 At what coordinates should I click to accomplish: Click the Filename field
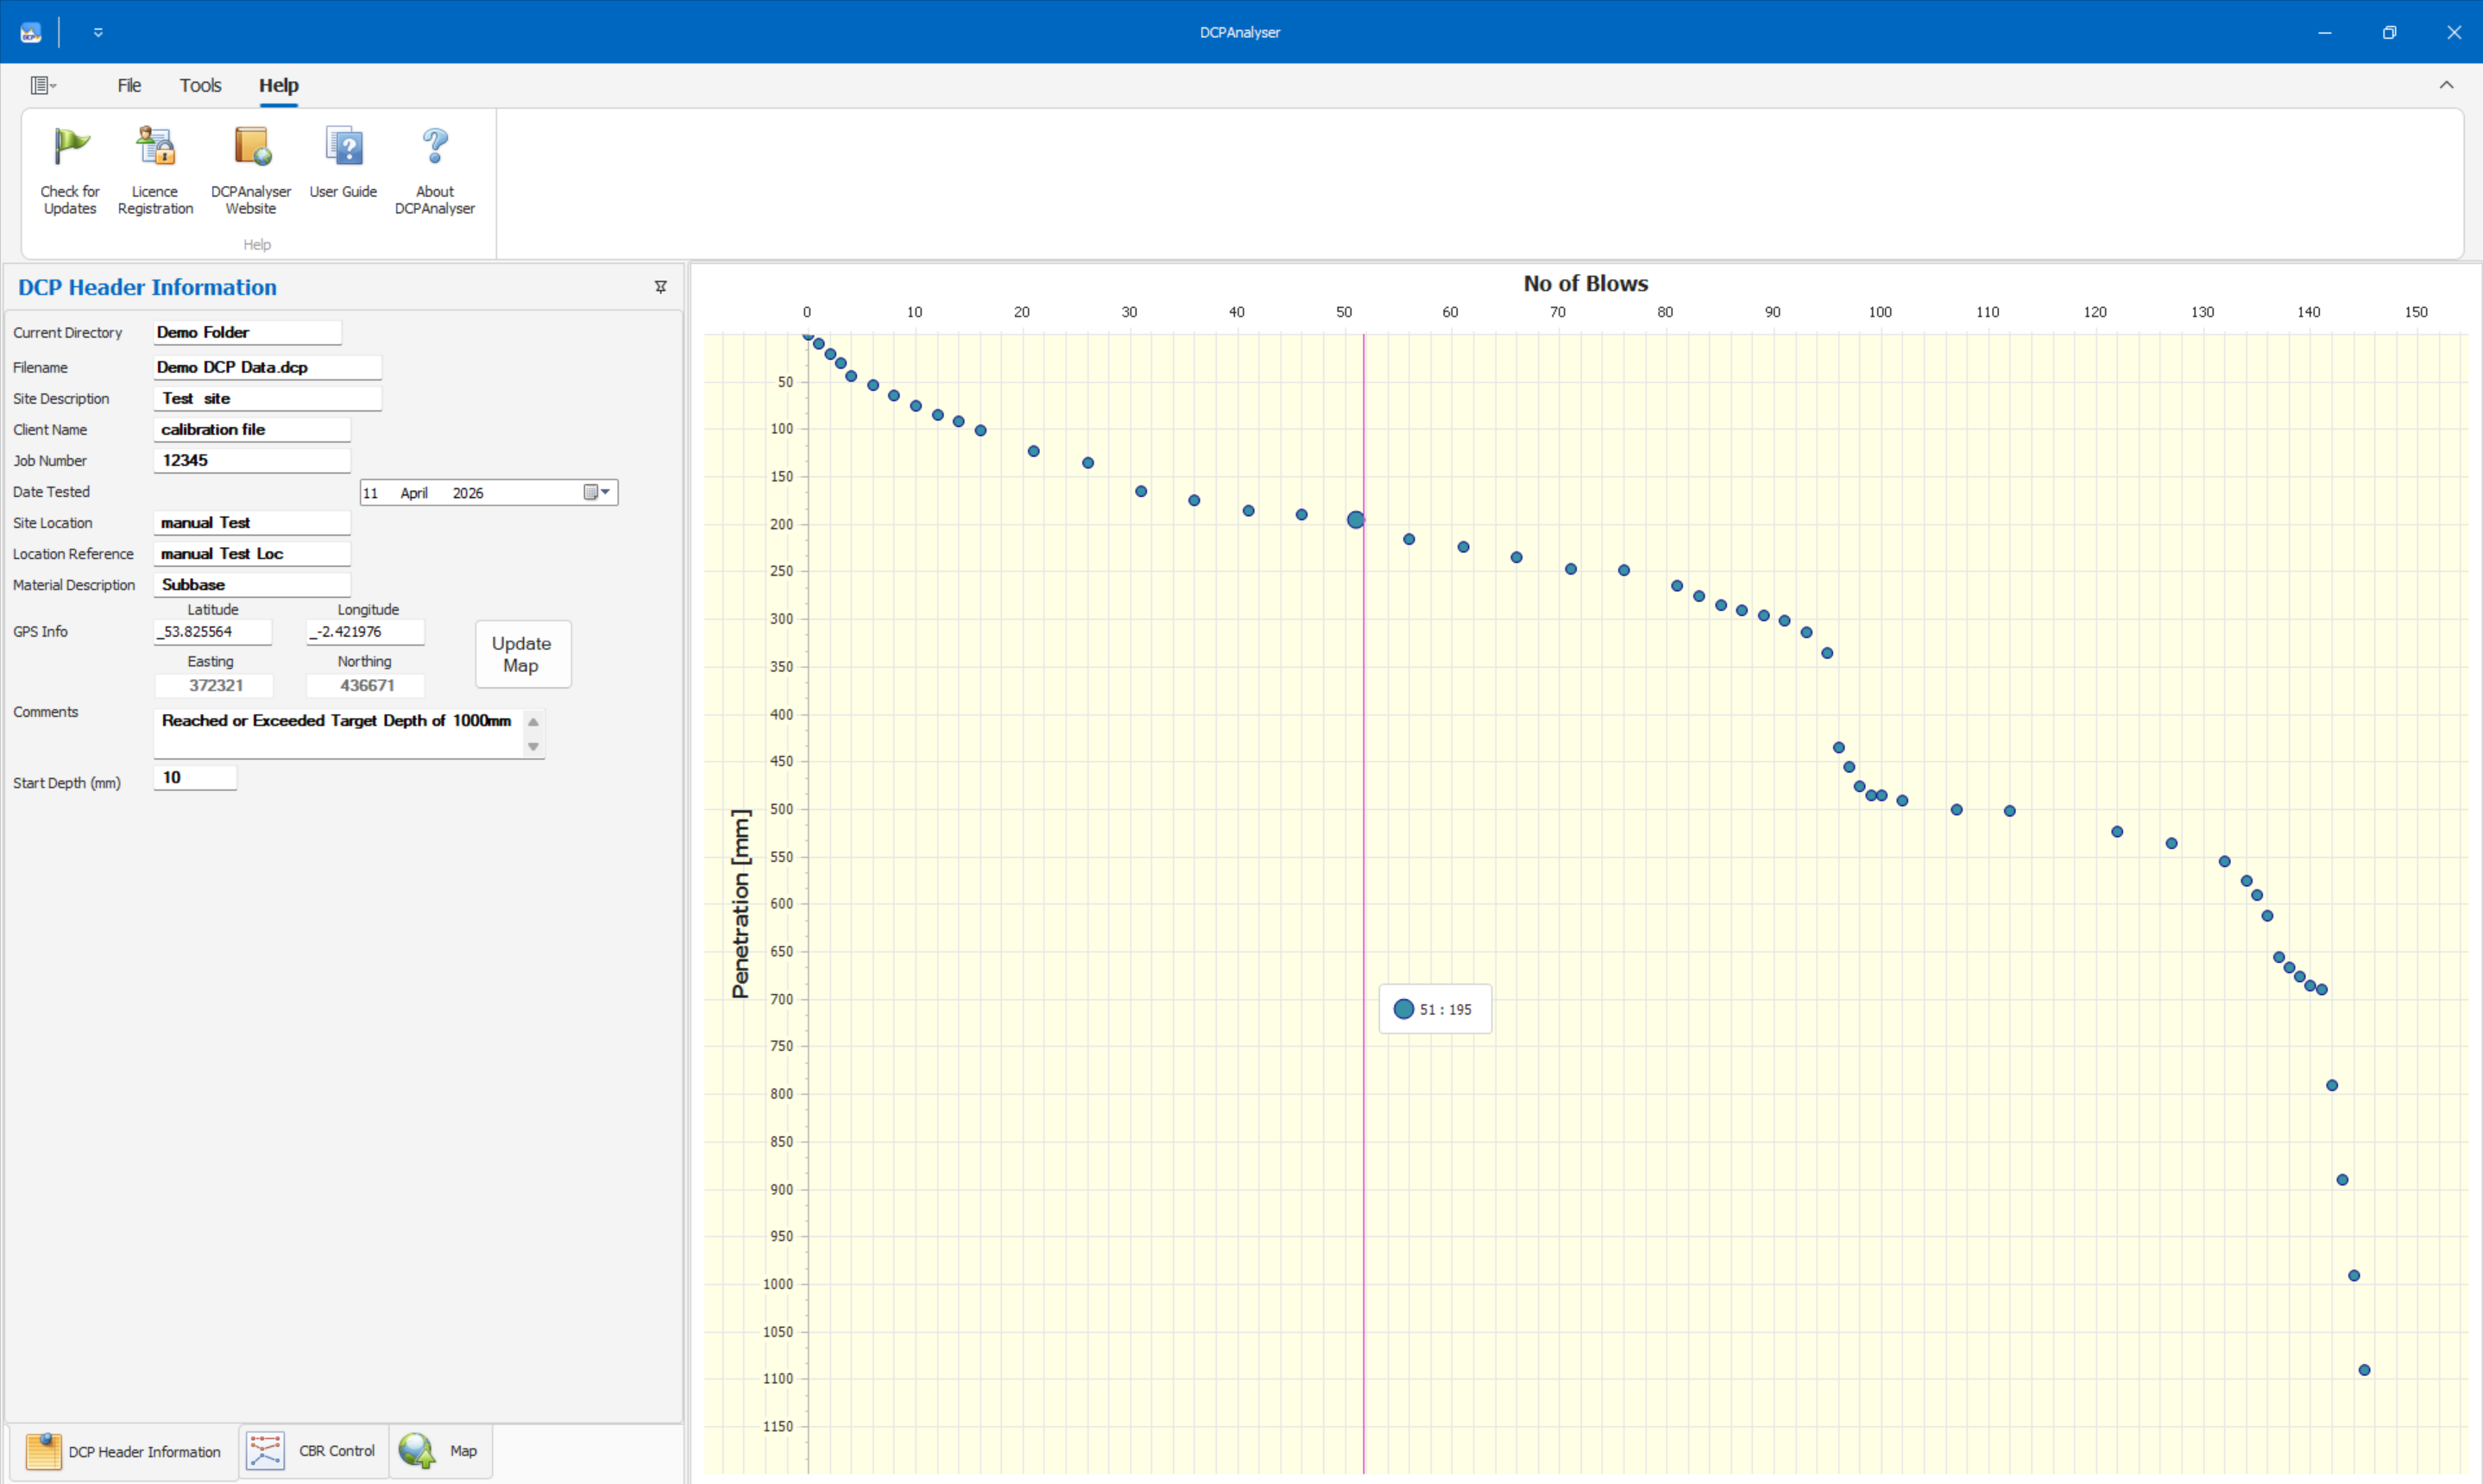tap(267, 367)
